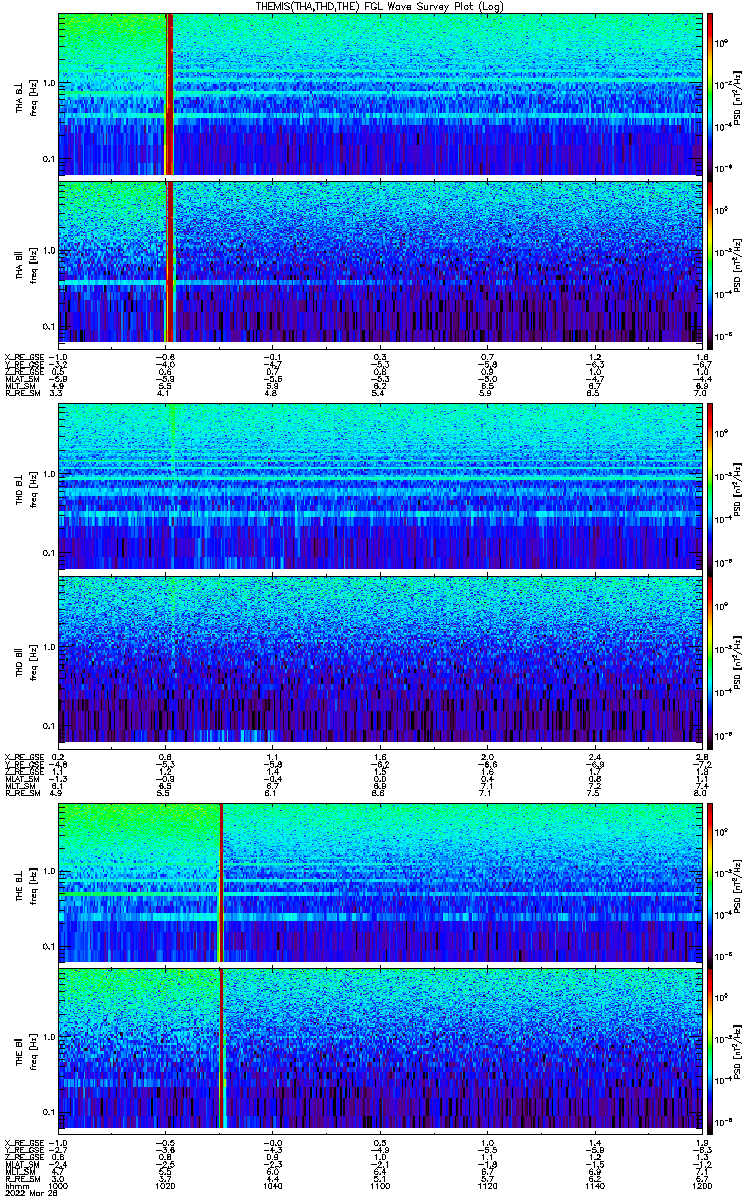Click the MLT_SM label below the THE panels
Screen dimensions: 750x1200
[22, 1172]
